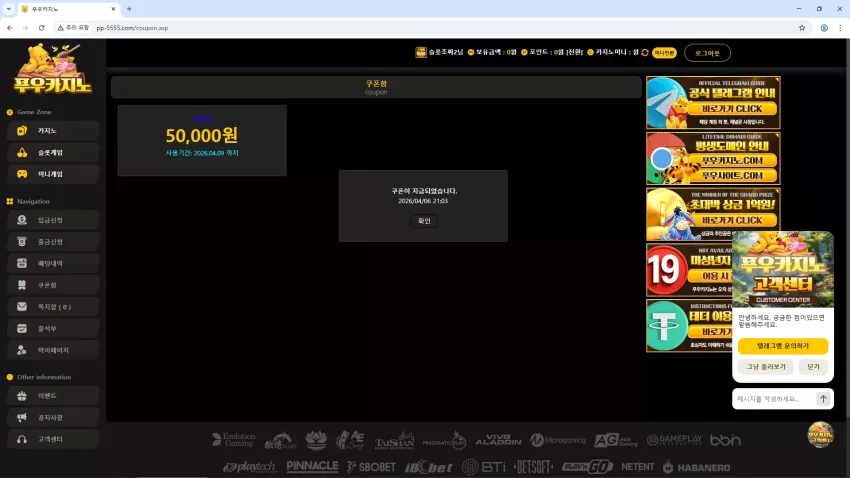Click the Playtech provider logo
The width and height of the screenshot is (850, 478).
pyautogui.click(x=249, y=467)
